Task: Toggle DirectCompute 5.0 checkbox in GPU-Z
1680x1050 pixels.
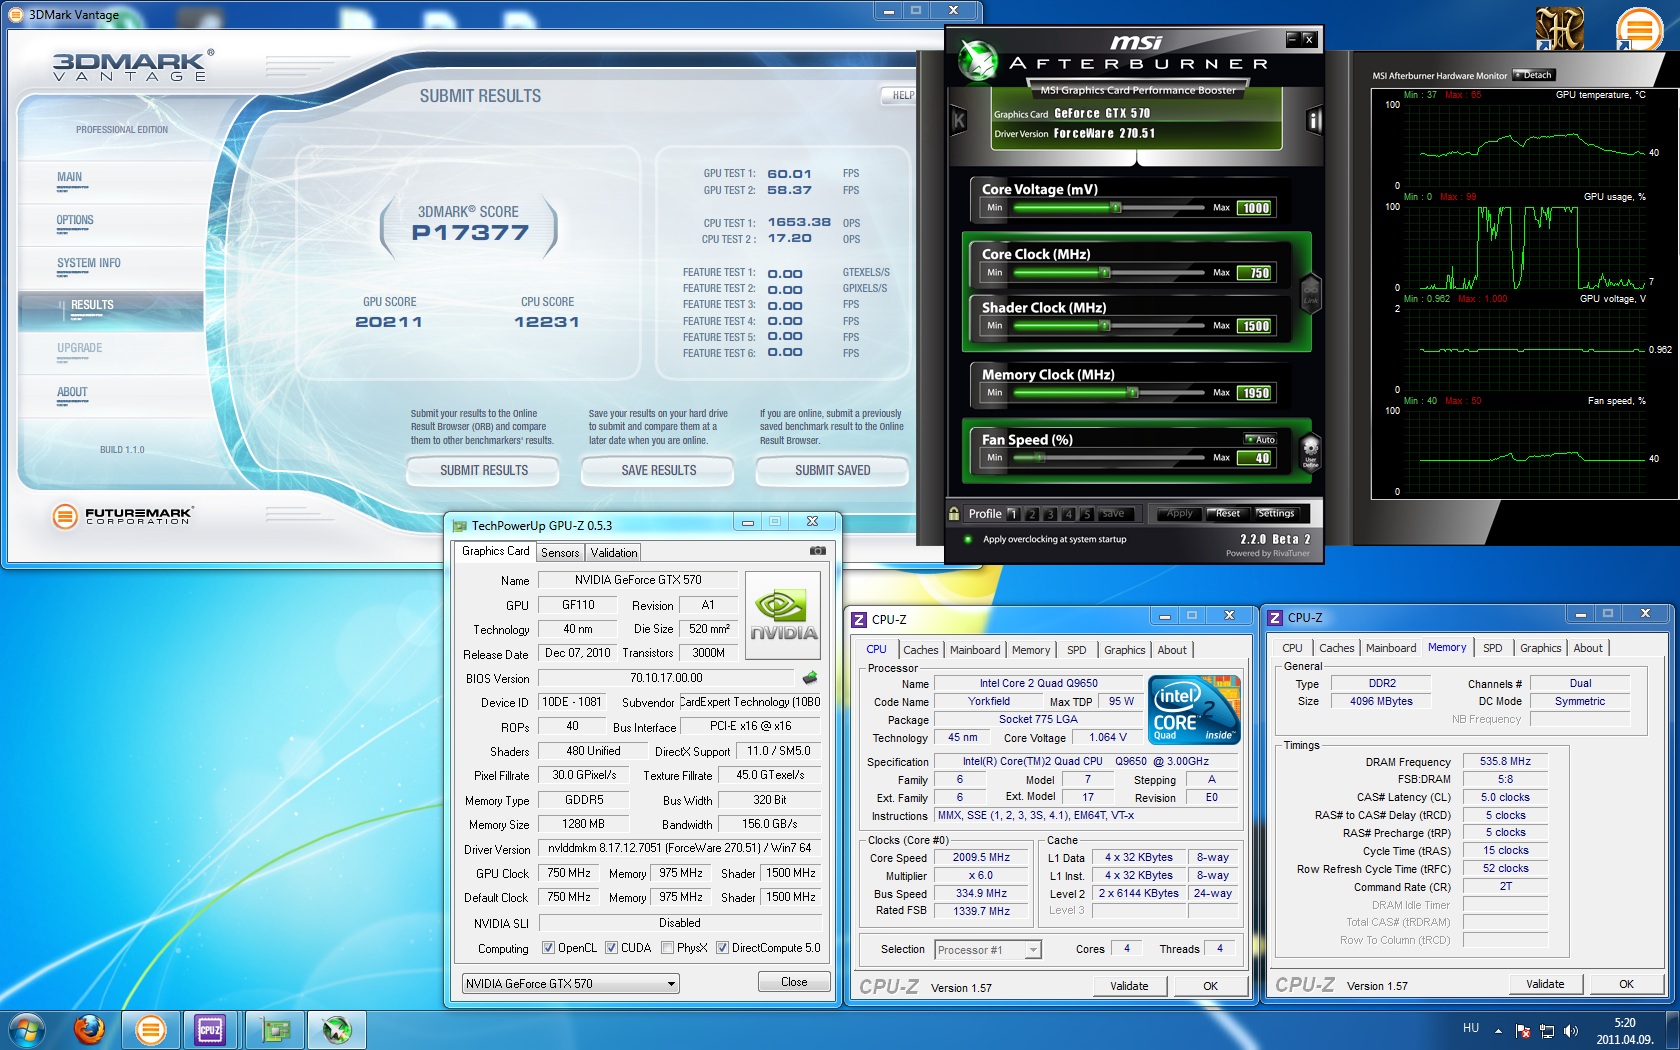Action: pyautogui.click(x=722, y=948)
